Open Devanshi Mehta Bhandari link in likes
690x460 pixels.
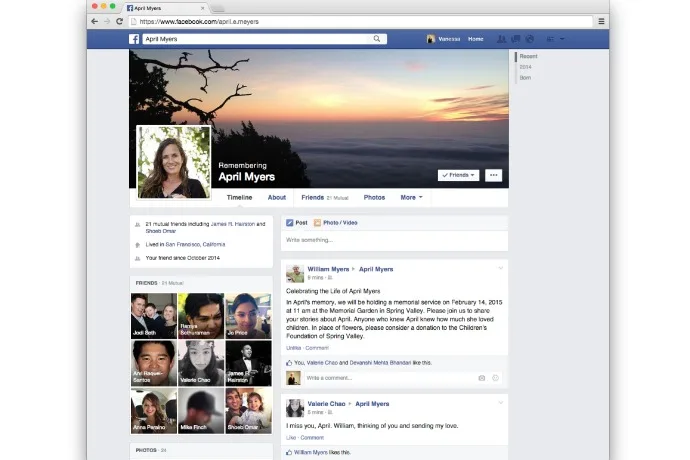click(x=380, y=363)
